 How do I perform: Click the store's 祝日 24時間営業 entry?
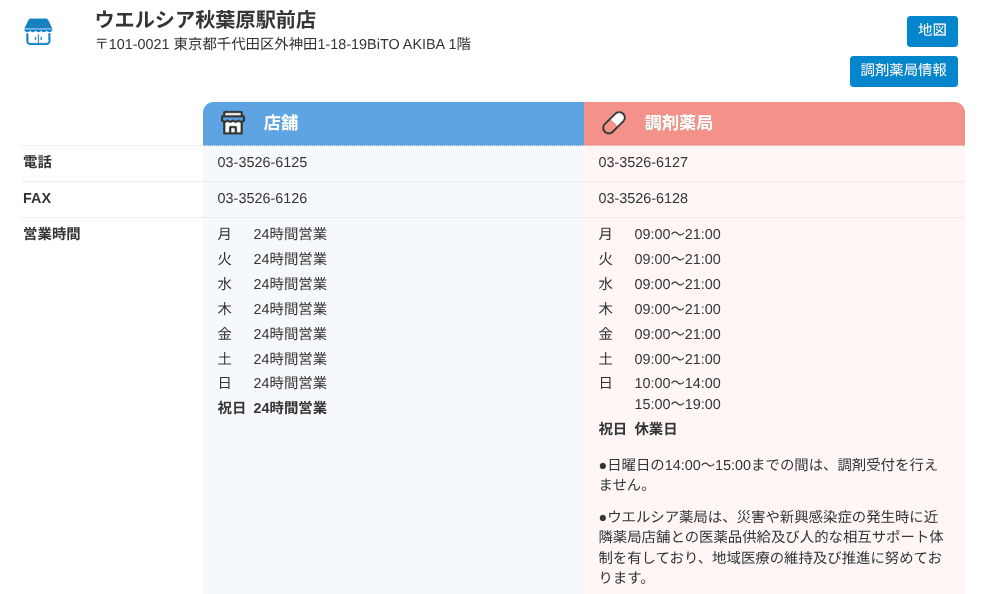coord(272,408)
